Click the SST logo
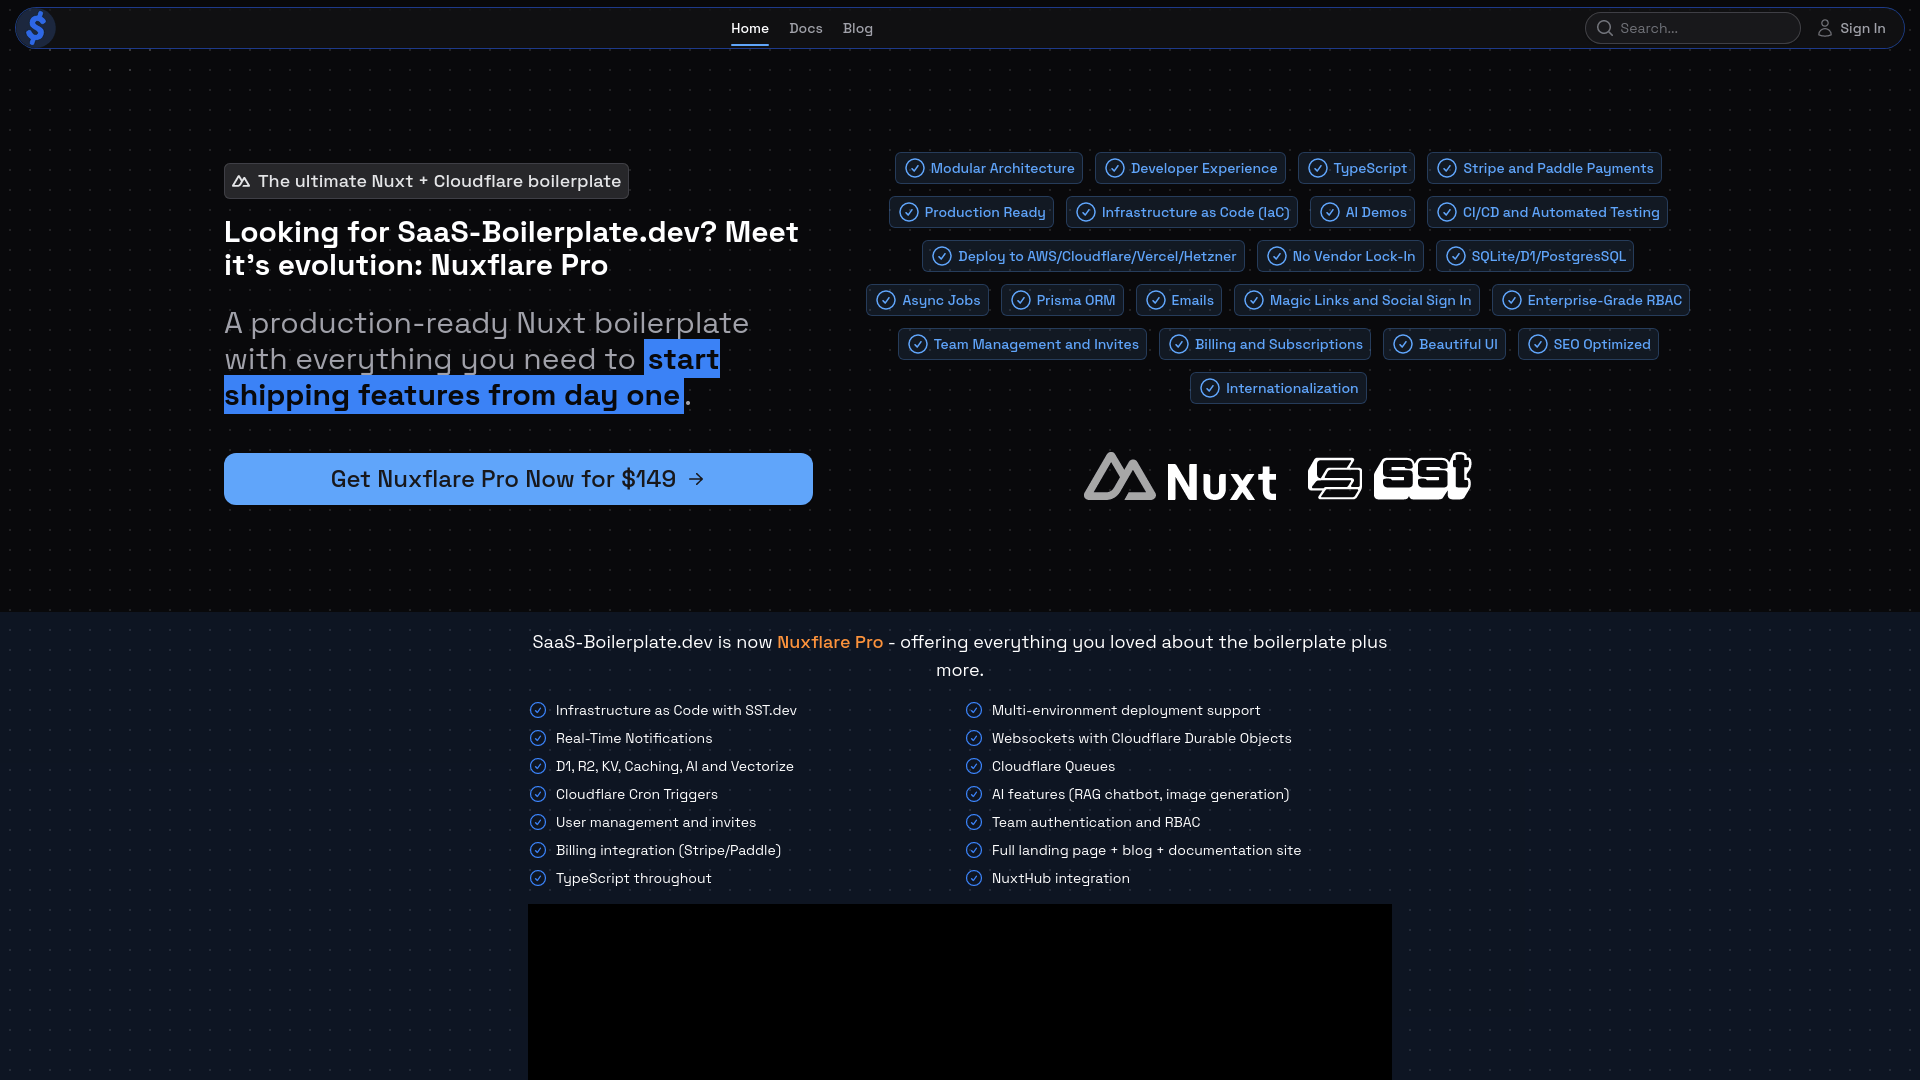 pyautogui.click(x=1390, y=477)
